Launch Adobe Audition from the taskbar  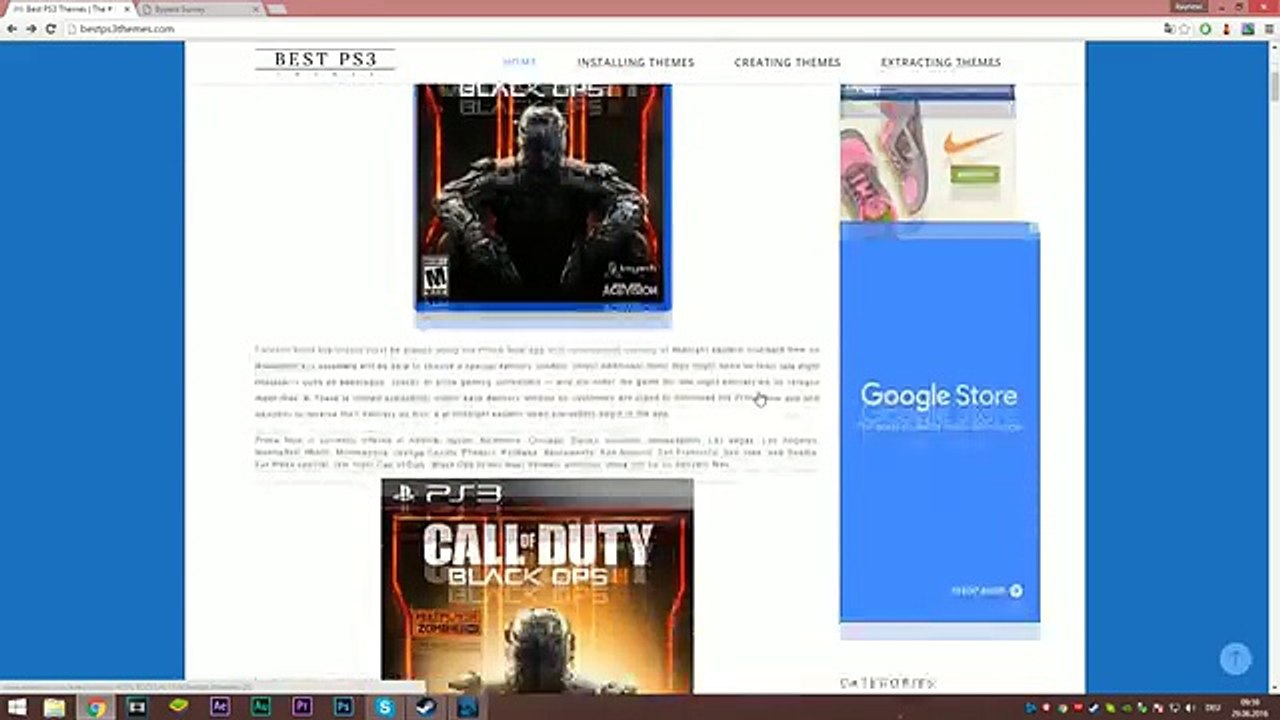click(260, 708)
